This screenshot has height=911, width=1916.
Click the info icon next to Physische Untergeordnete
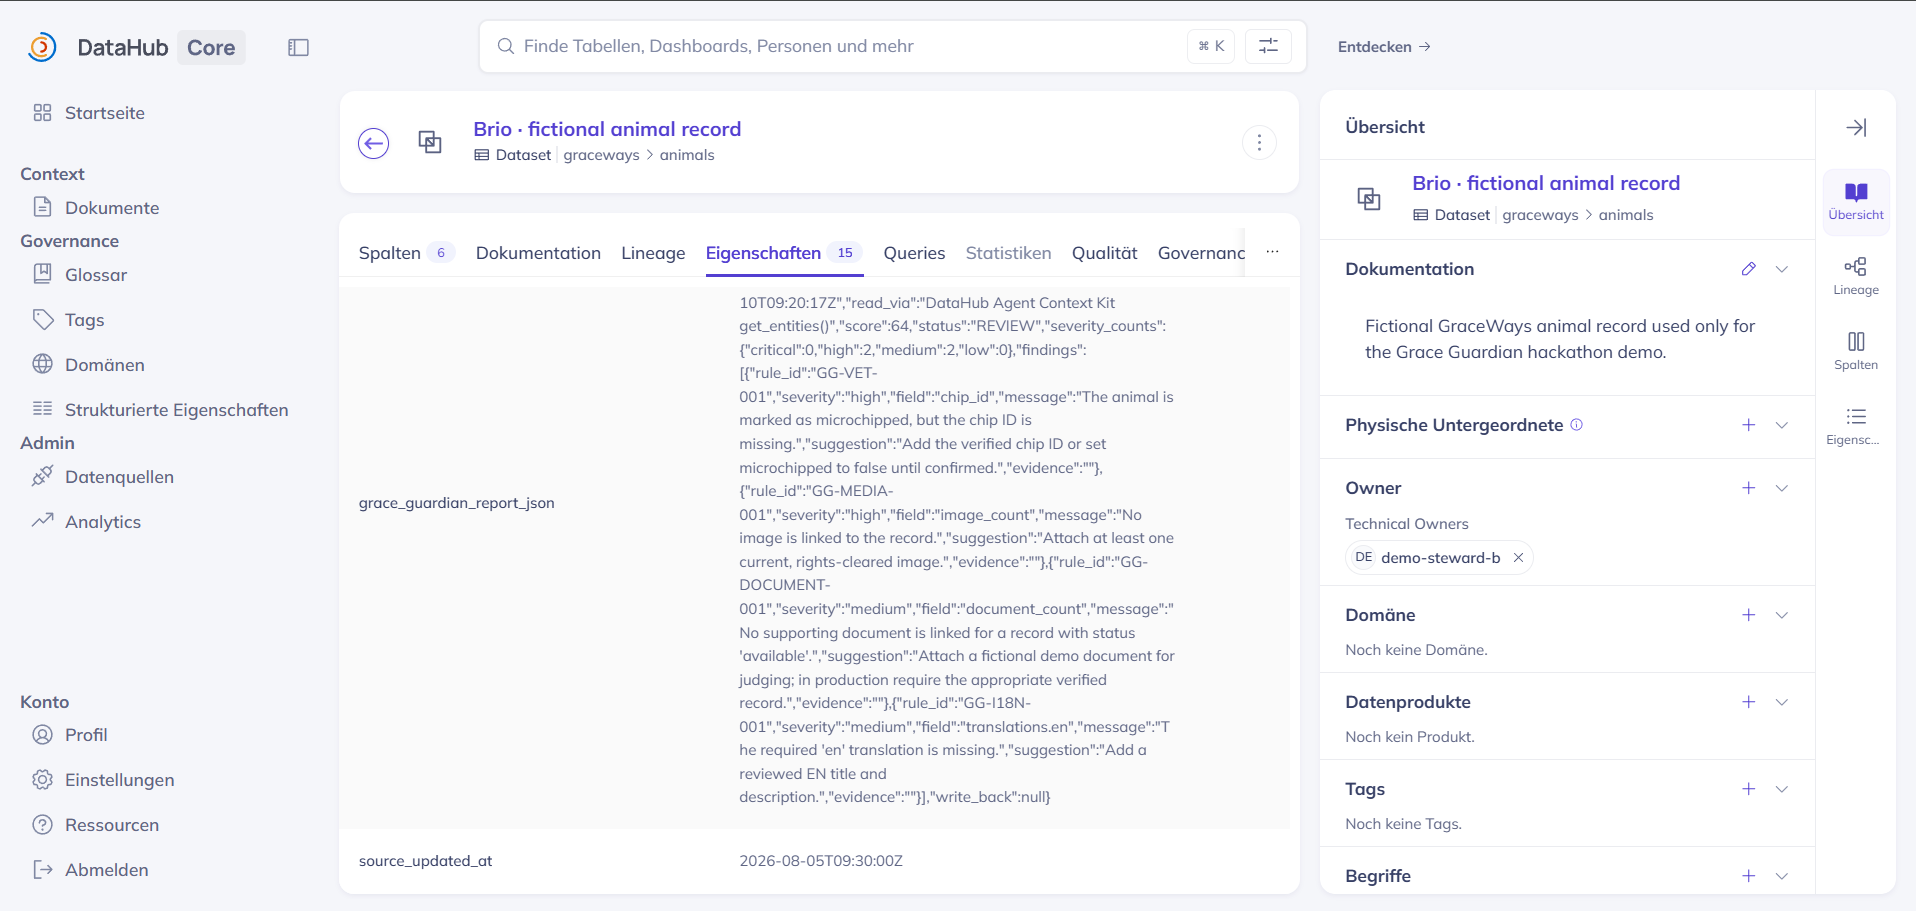[x=1577, y=425]
